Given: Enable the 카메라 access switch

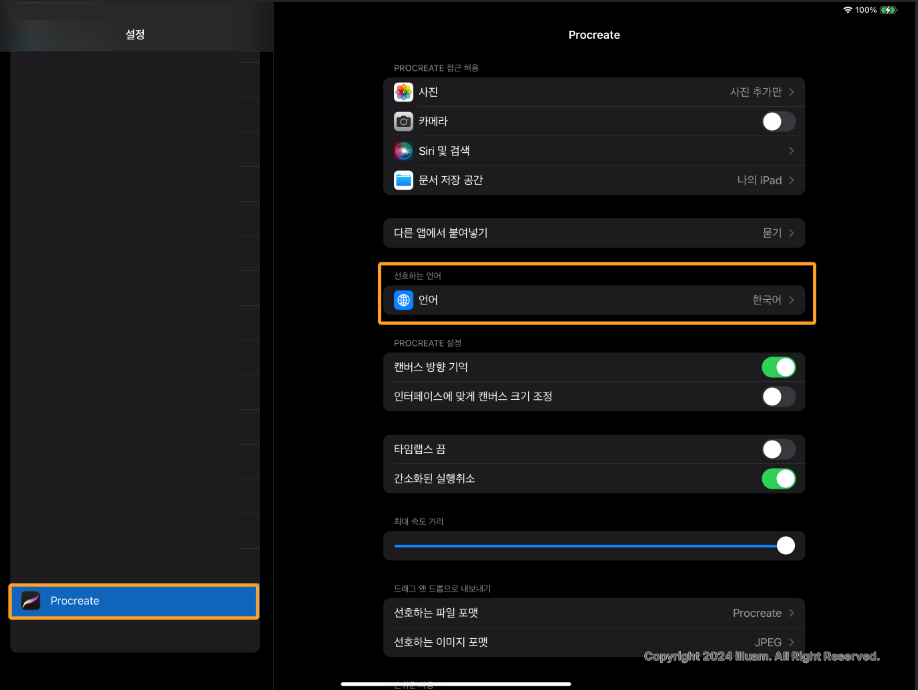Looking at the screenshot, I should point(778,122).
